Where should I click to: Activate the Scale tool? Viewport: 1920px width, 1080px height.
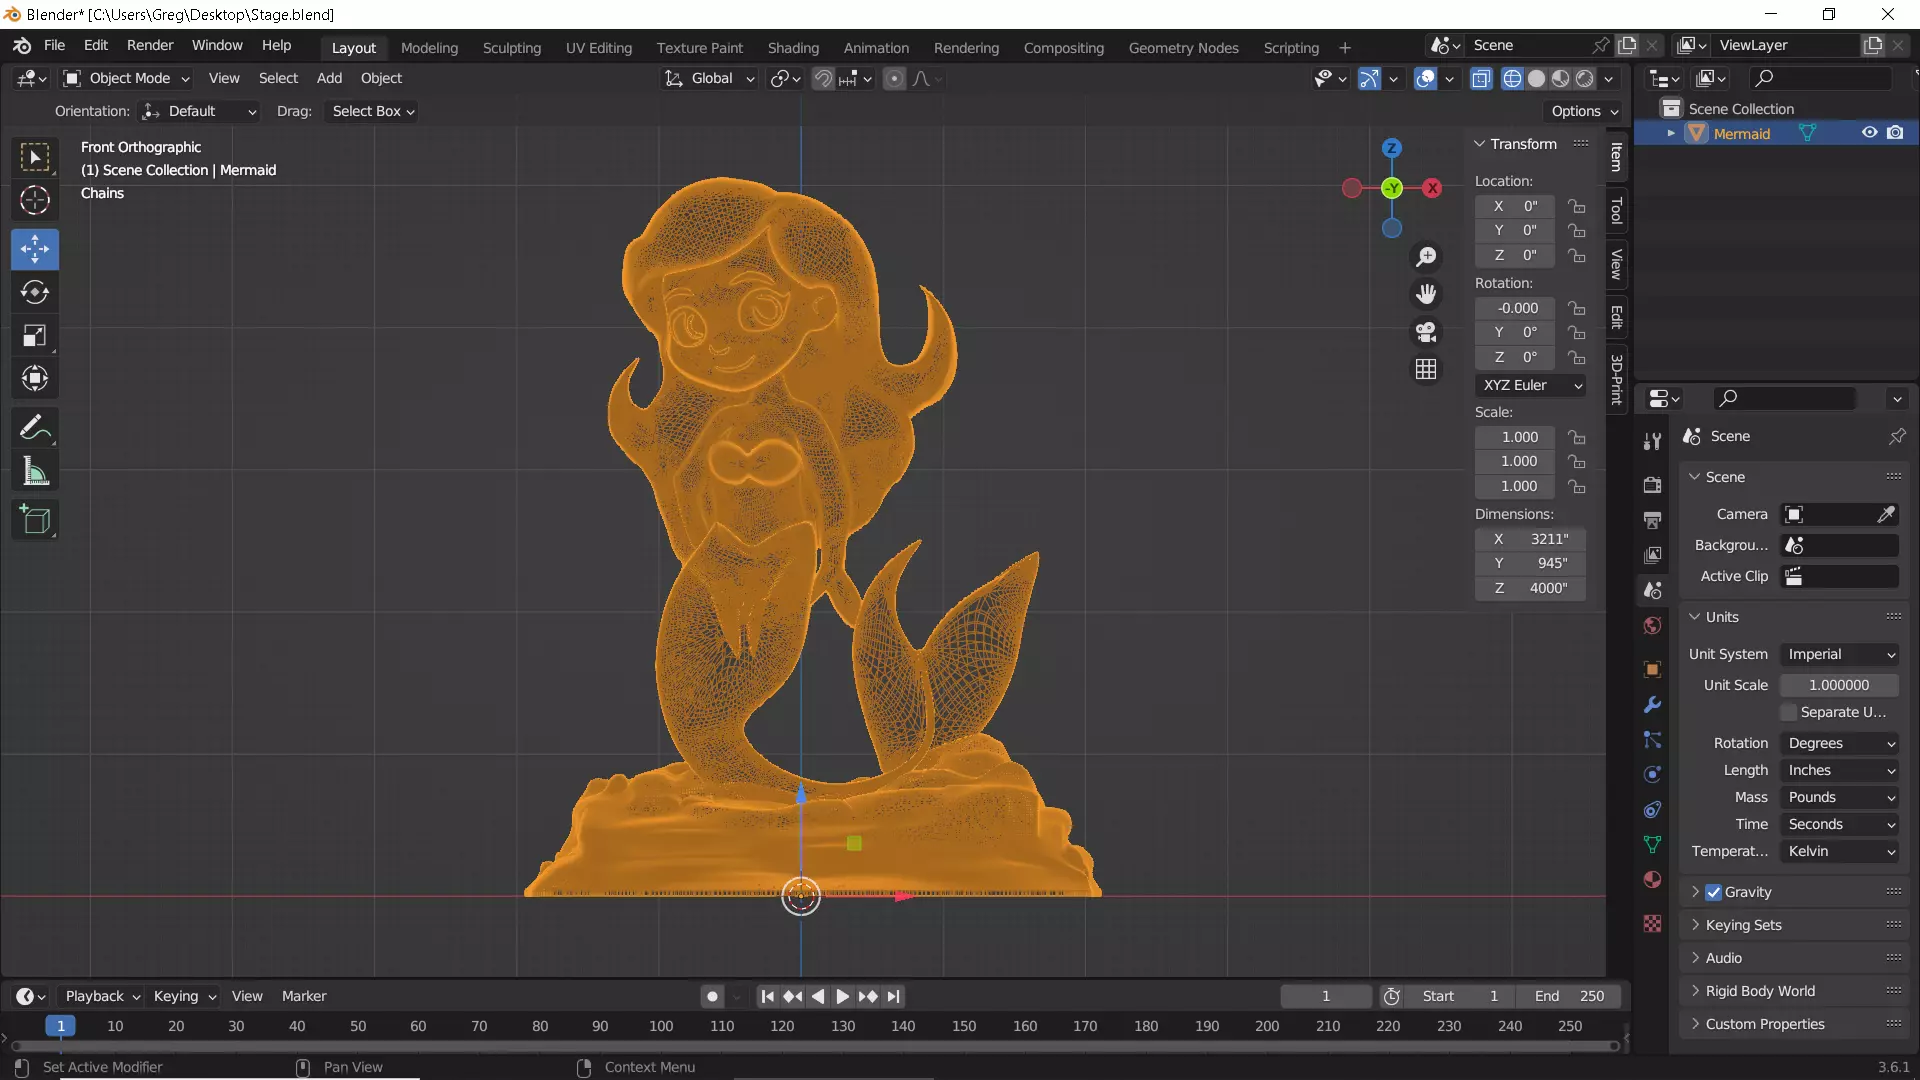click(x=35, y=335)
